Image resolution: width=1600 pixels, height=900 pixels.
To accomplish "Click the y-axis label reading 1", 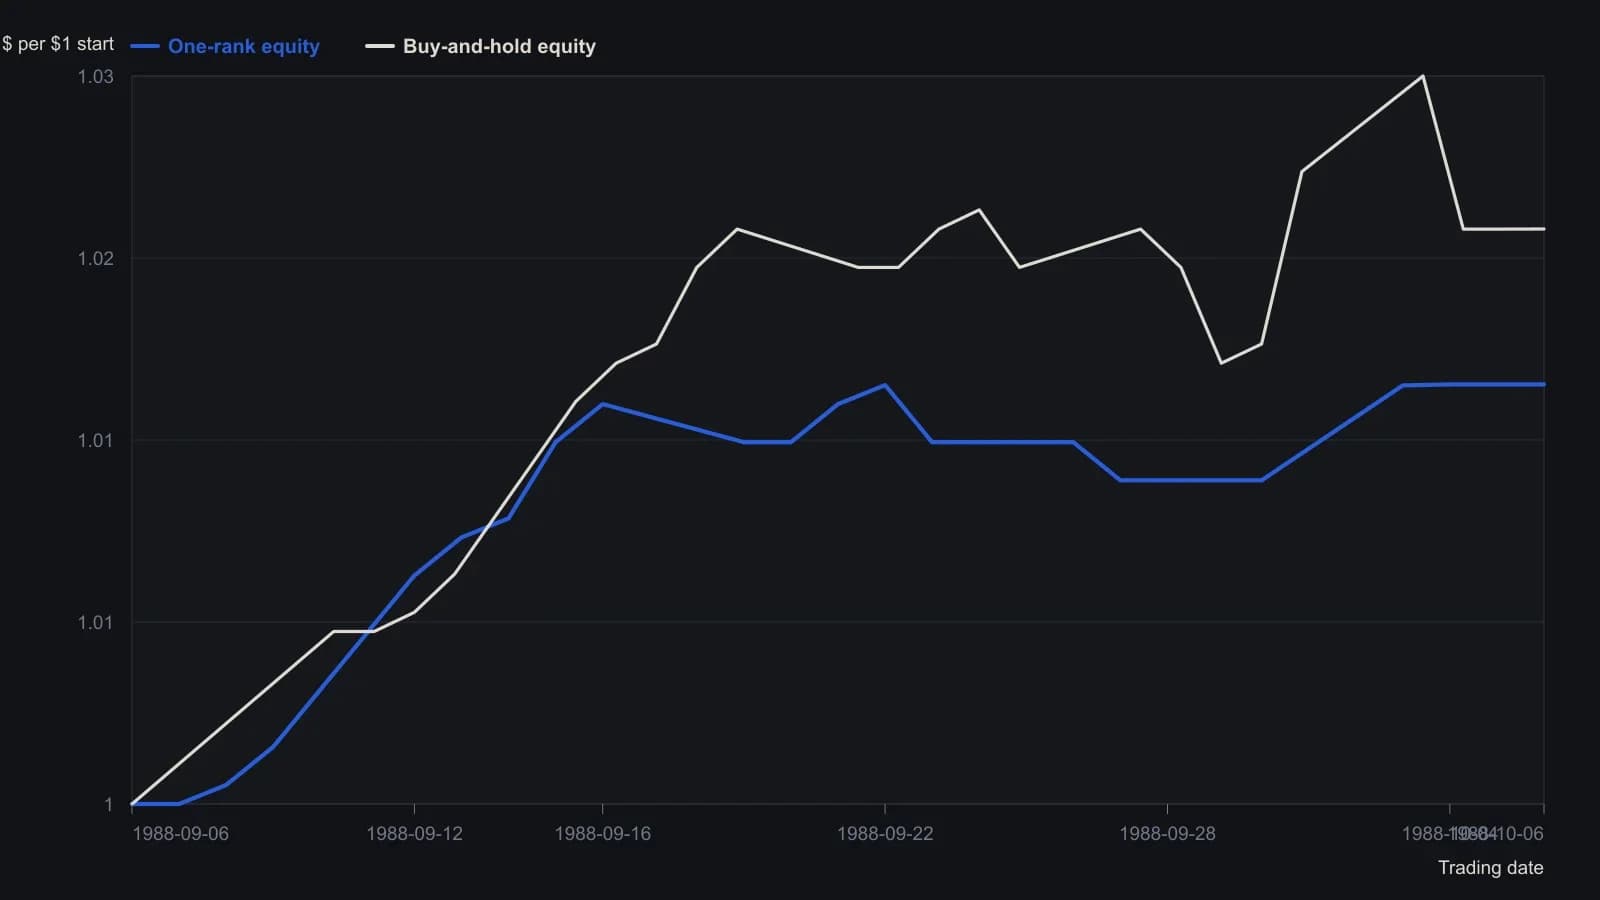I will pos(109,804).
